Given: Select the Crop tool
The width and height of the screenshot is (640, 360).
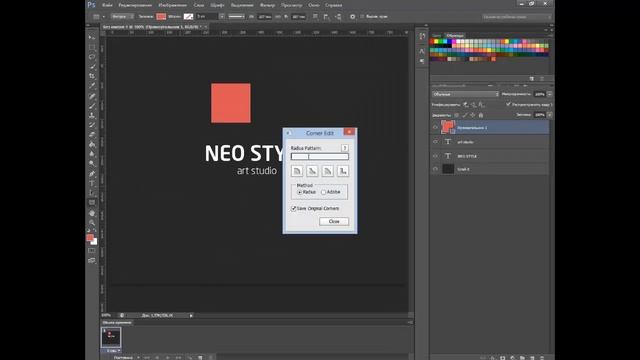Looking at the screenshot, I should click(92, 76).
